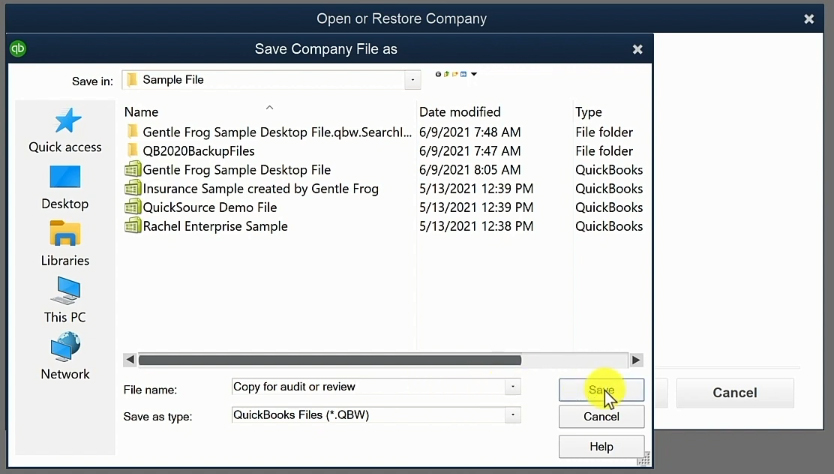
Task: Select This PC in the places sidebar
Action: [65, 301]
